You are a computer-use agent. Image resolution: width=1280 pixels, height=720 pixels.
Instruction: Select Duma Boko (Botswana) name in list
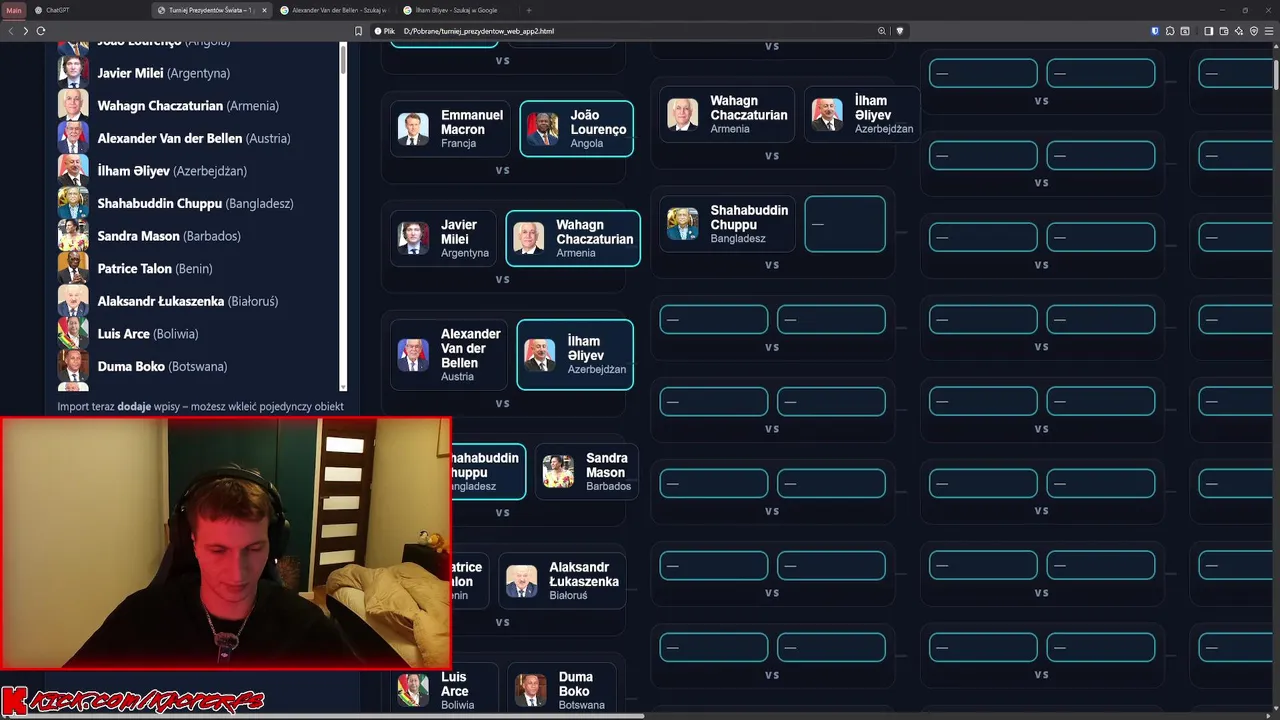pos(162,366)
